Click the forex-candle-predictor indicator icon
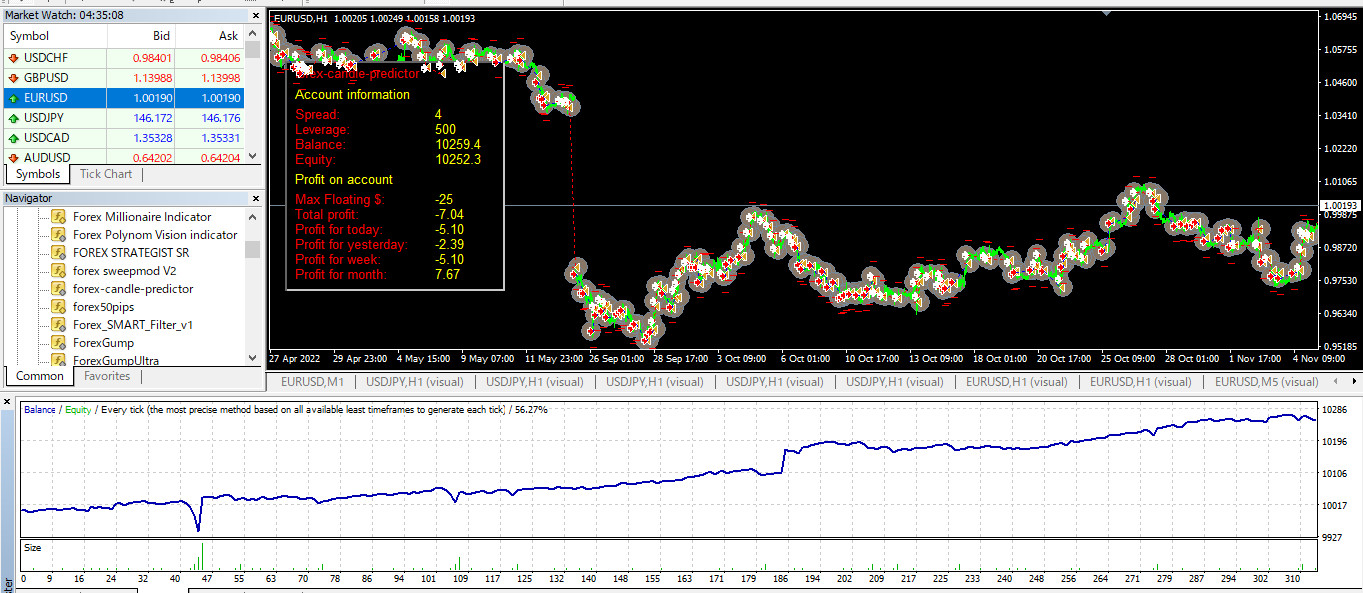The height and width of the screenshot is (593, 1363). [58, 289]
